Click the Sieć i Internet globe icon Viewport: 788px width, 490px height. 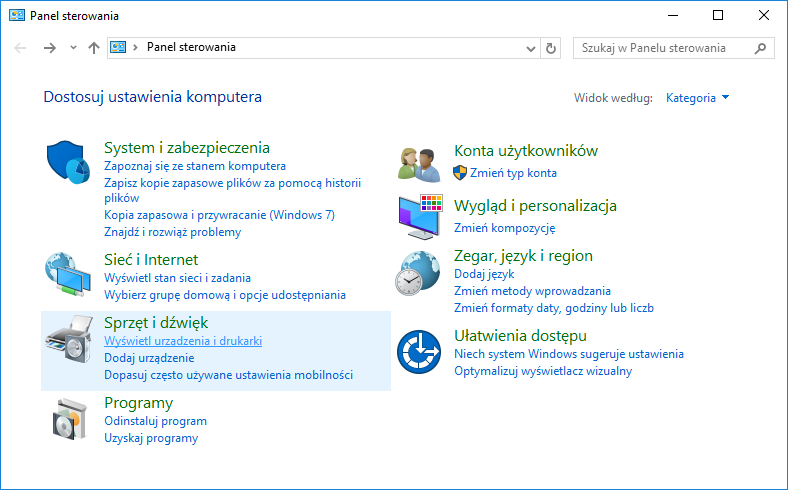tap(69, 275)
